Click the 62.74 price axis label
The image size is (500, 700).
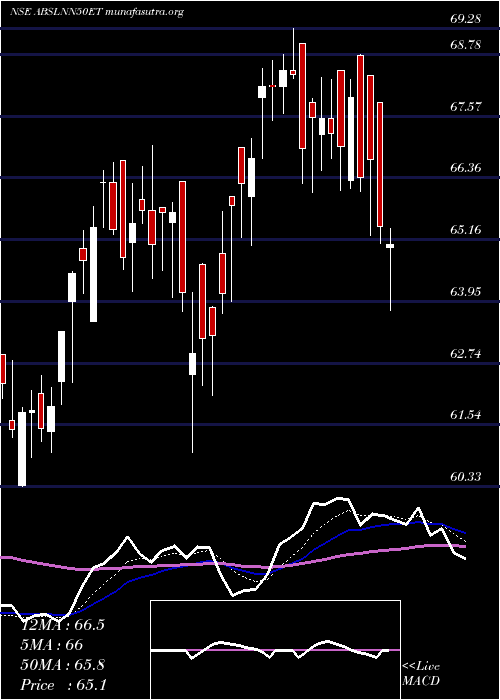click(x=466, y=354)
